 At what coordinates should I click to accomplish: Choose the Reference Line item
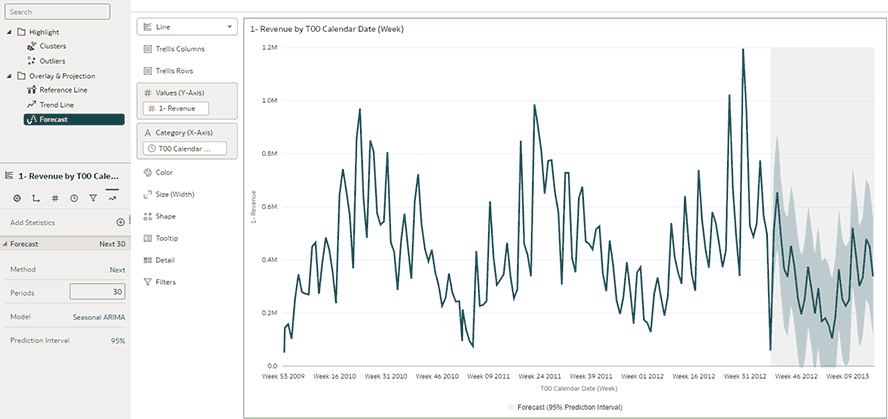click(x=62, y=90)
